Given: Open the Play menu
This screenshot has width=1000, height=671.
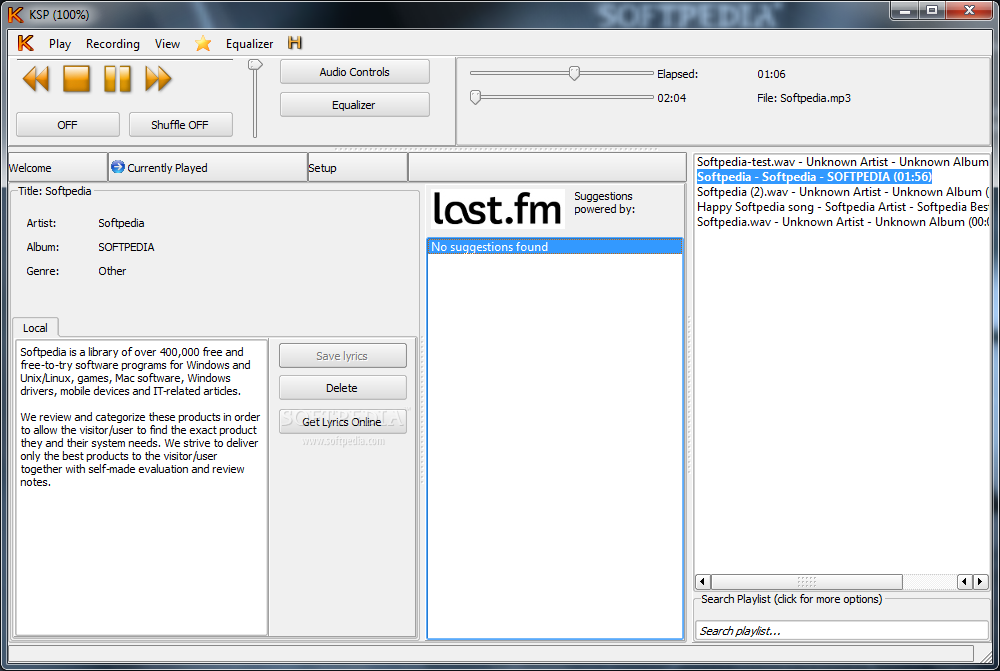Looking at the screenshot, I should pos(60,43).
